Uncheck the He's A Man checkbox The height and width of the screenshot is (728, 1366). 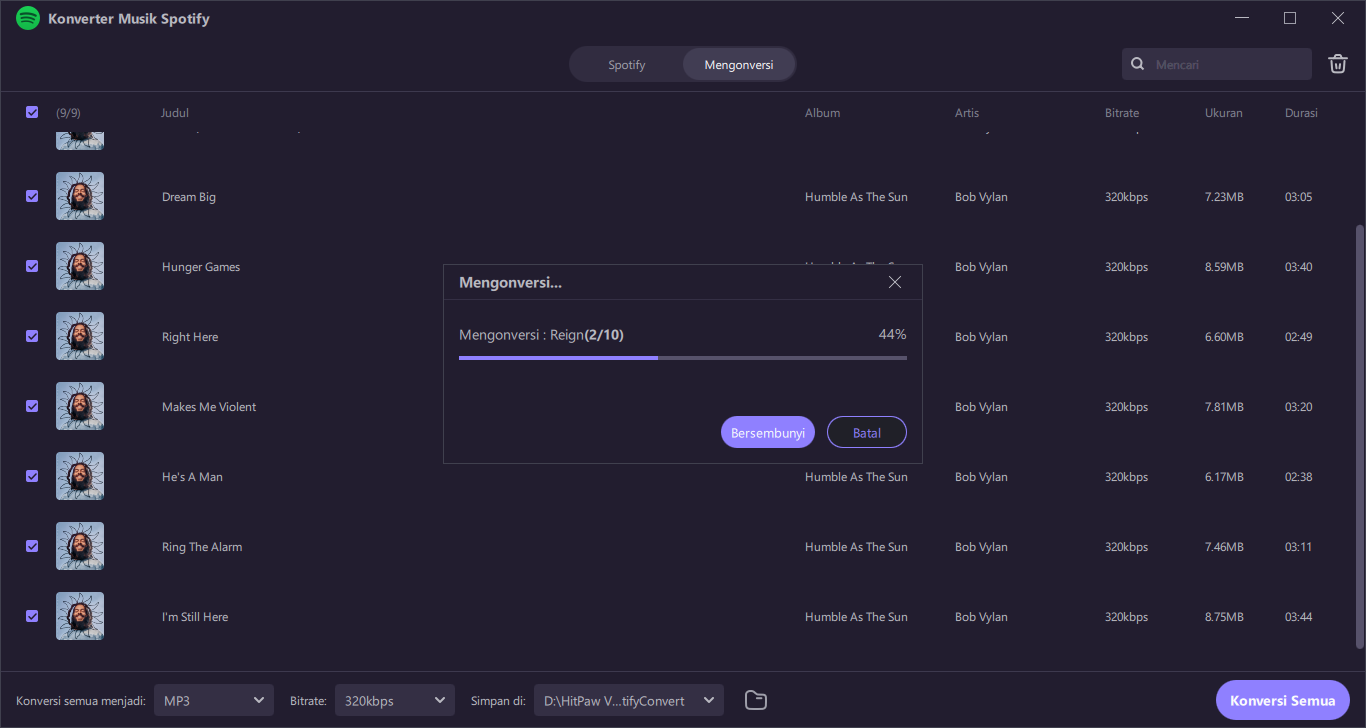32,476
